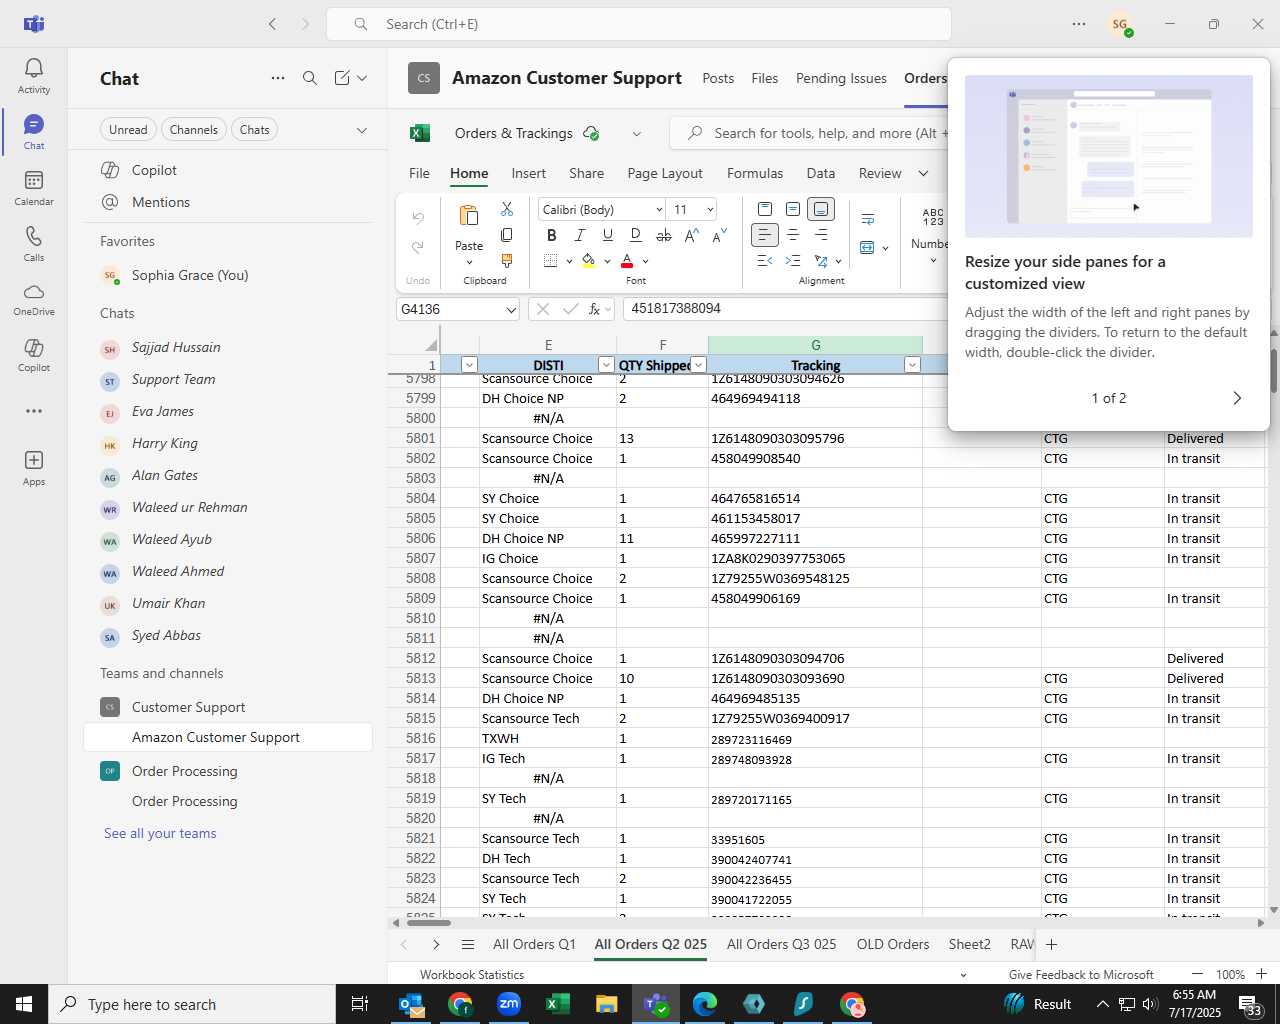Open Excel from the Windows taskbar
The height and width of the screenshot is (1024, 1280).
[x=557, y=1004]
